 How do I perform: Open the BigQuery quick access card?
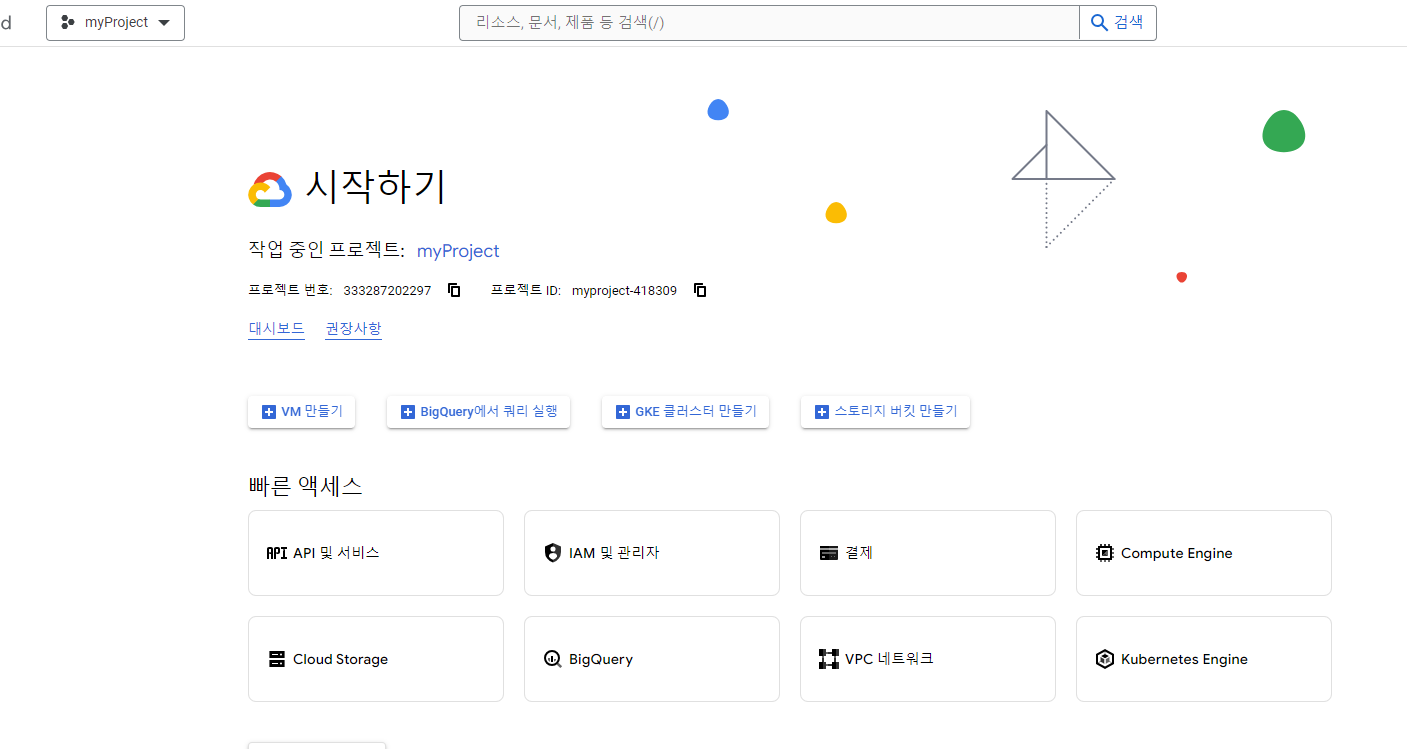point(652,659)
